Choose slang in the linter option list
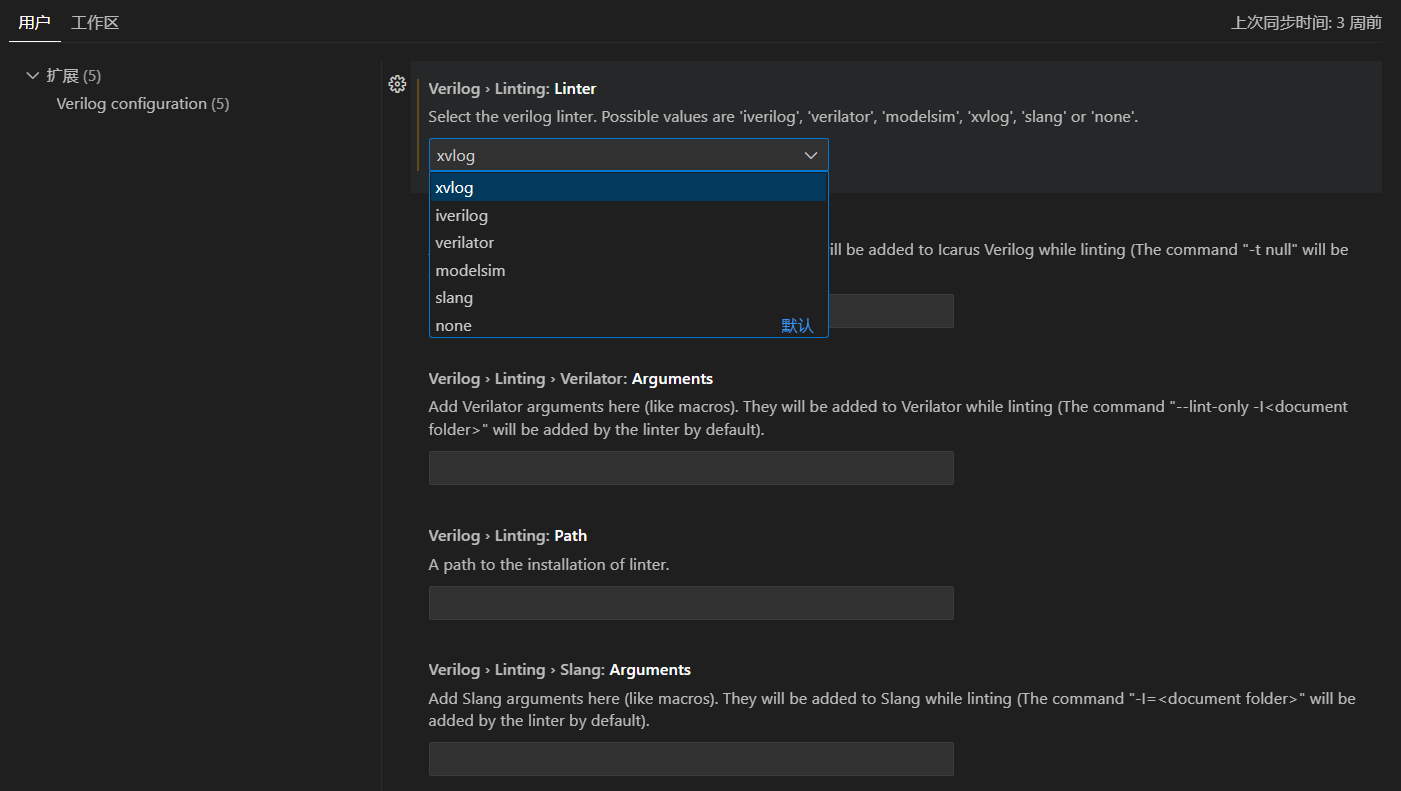The height and width of the screenshot is (791, 1401). click(x=628, y=298)
